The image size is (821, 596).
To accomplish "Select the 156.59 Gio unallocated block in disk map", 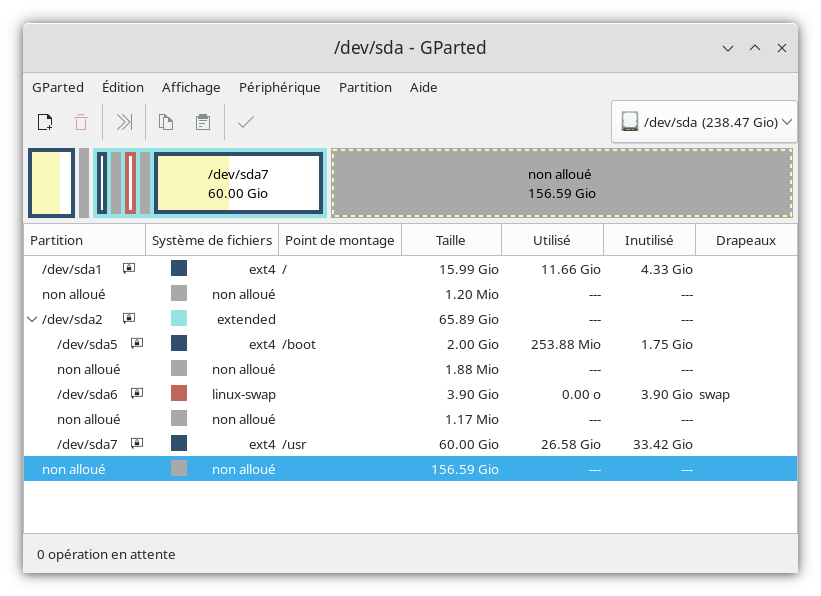I will (562, 183).
